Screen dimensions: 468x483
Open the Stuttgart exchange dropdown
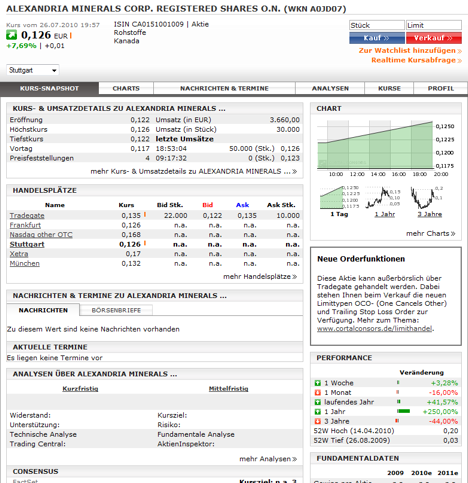[x=33, y=70]
